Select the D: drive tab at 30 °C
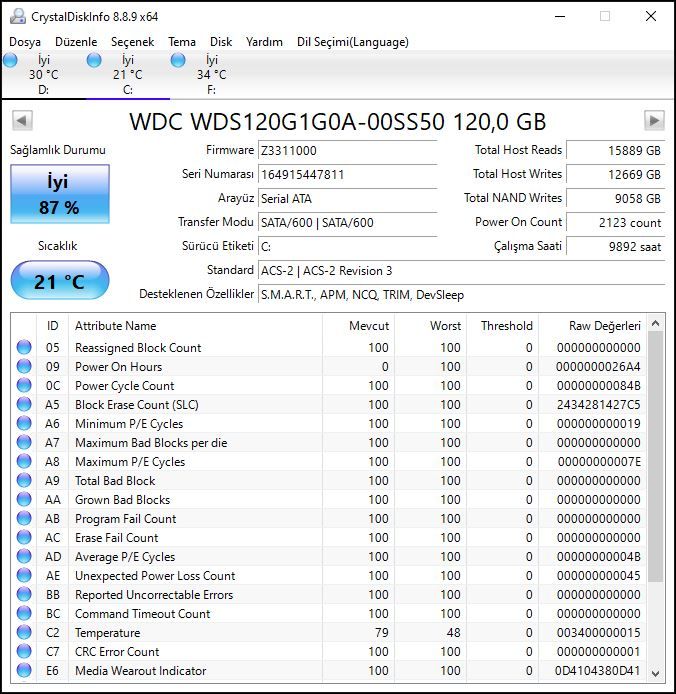Viewport: 676px width, 694px height. (x=43, y=74)
